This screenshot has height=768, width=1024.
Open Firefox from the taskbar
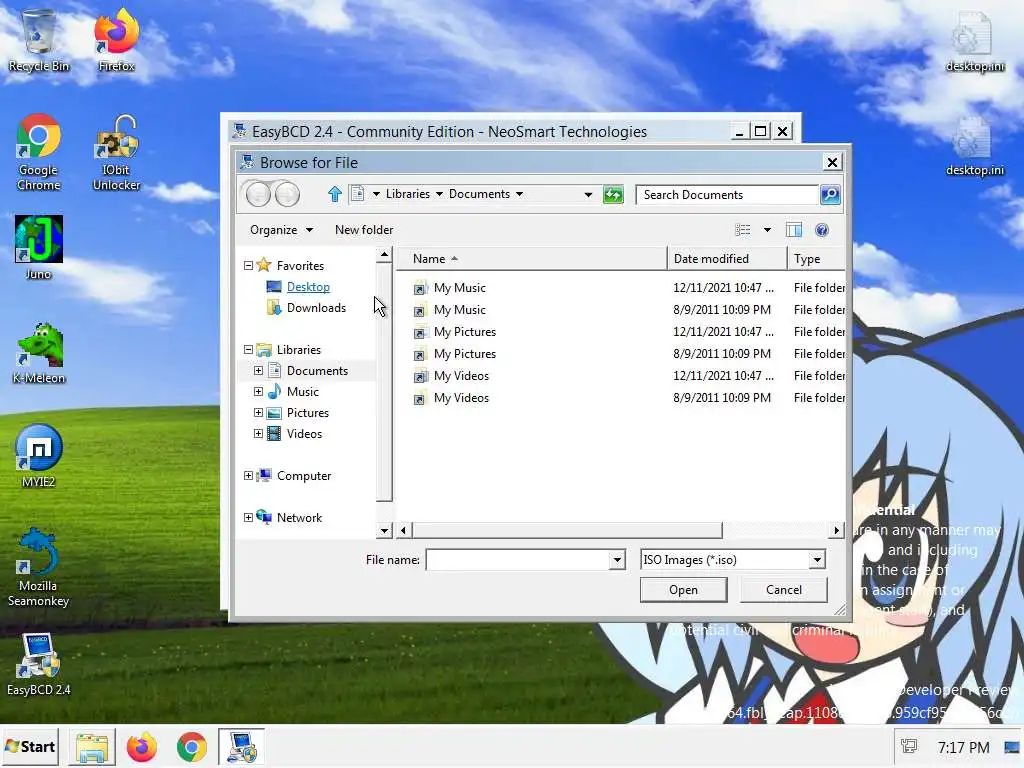point(142,747)
